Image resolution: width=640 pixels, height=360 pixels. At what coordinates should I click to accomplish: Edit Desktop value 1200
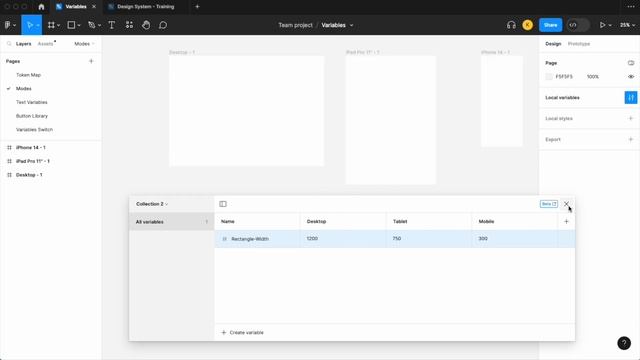click(x=343, y=239)
